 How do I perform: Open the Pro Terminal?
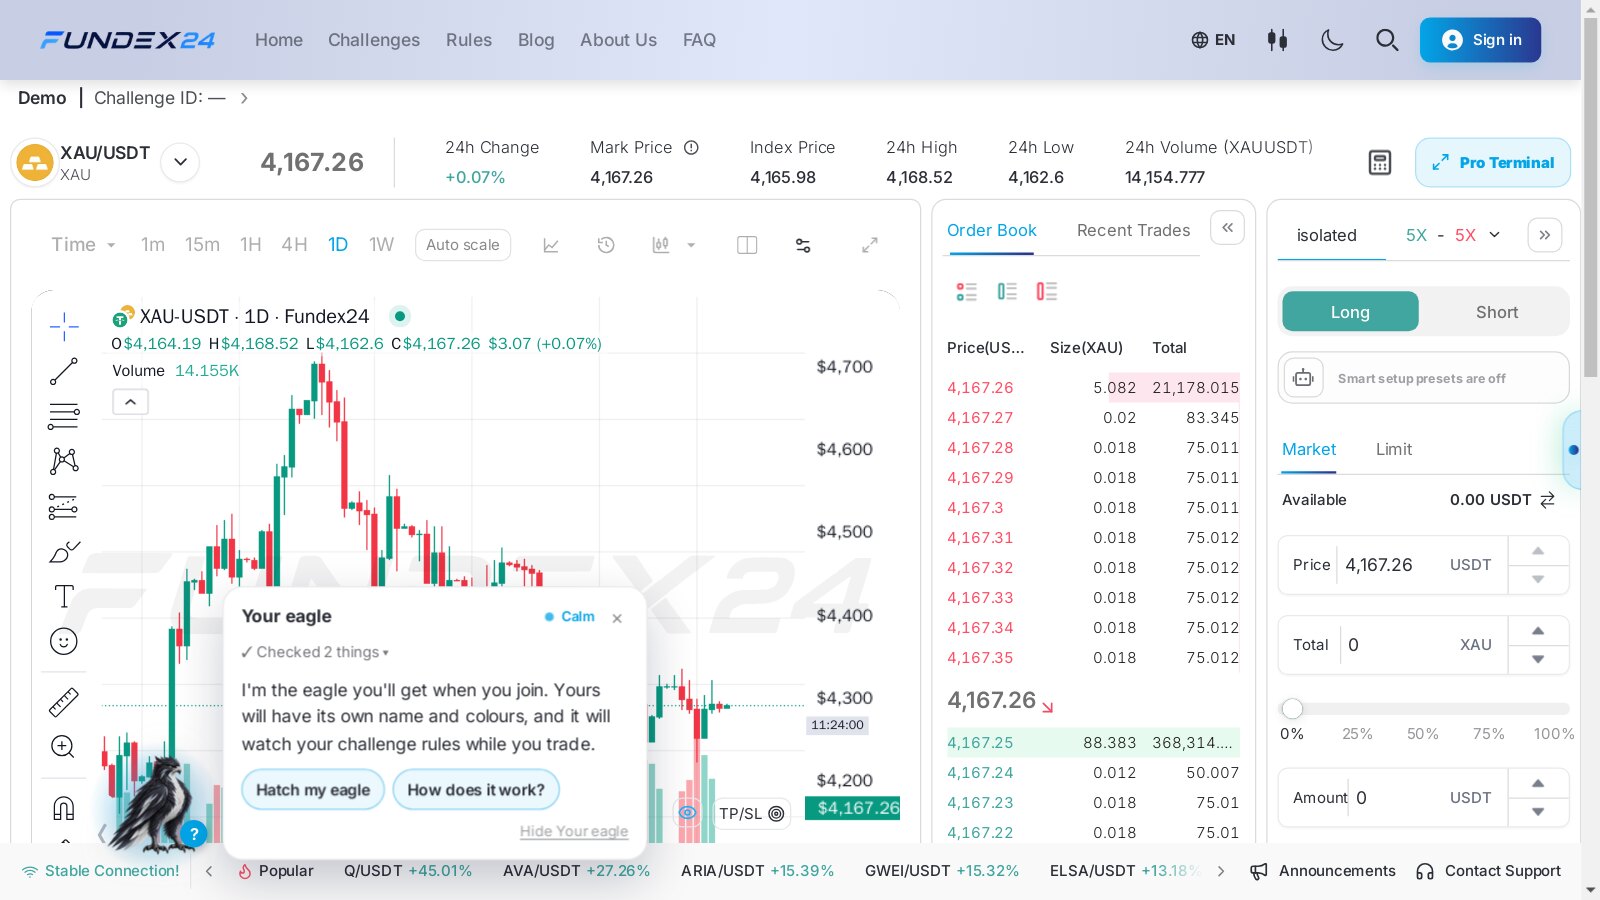point(1493,163)
